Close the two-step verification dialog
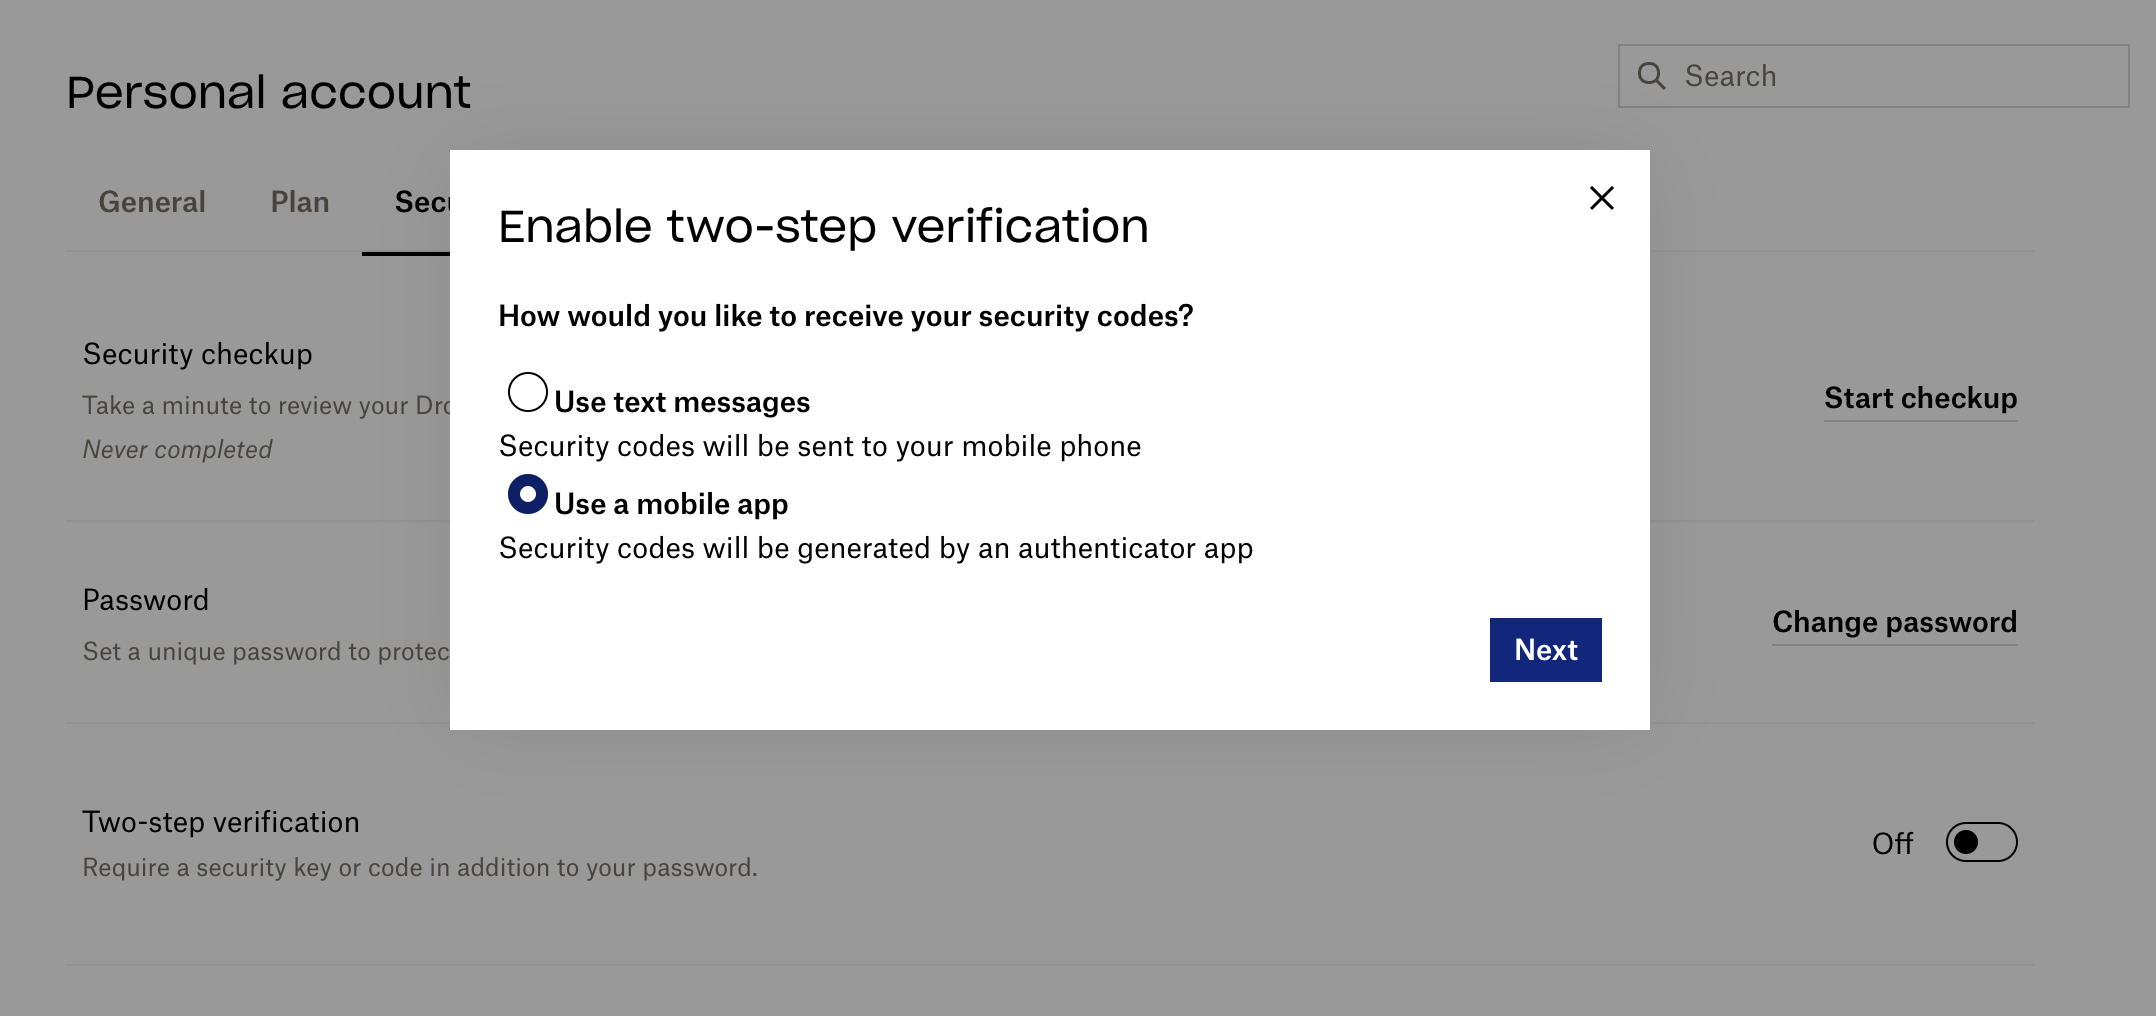The height and width of the screenshot is (1016, 2156). point(1601,198)
